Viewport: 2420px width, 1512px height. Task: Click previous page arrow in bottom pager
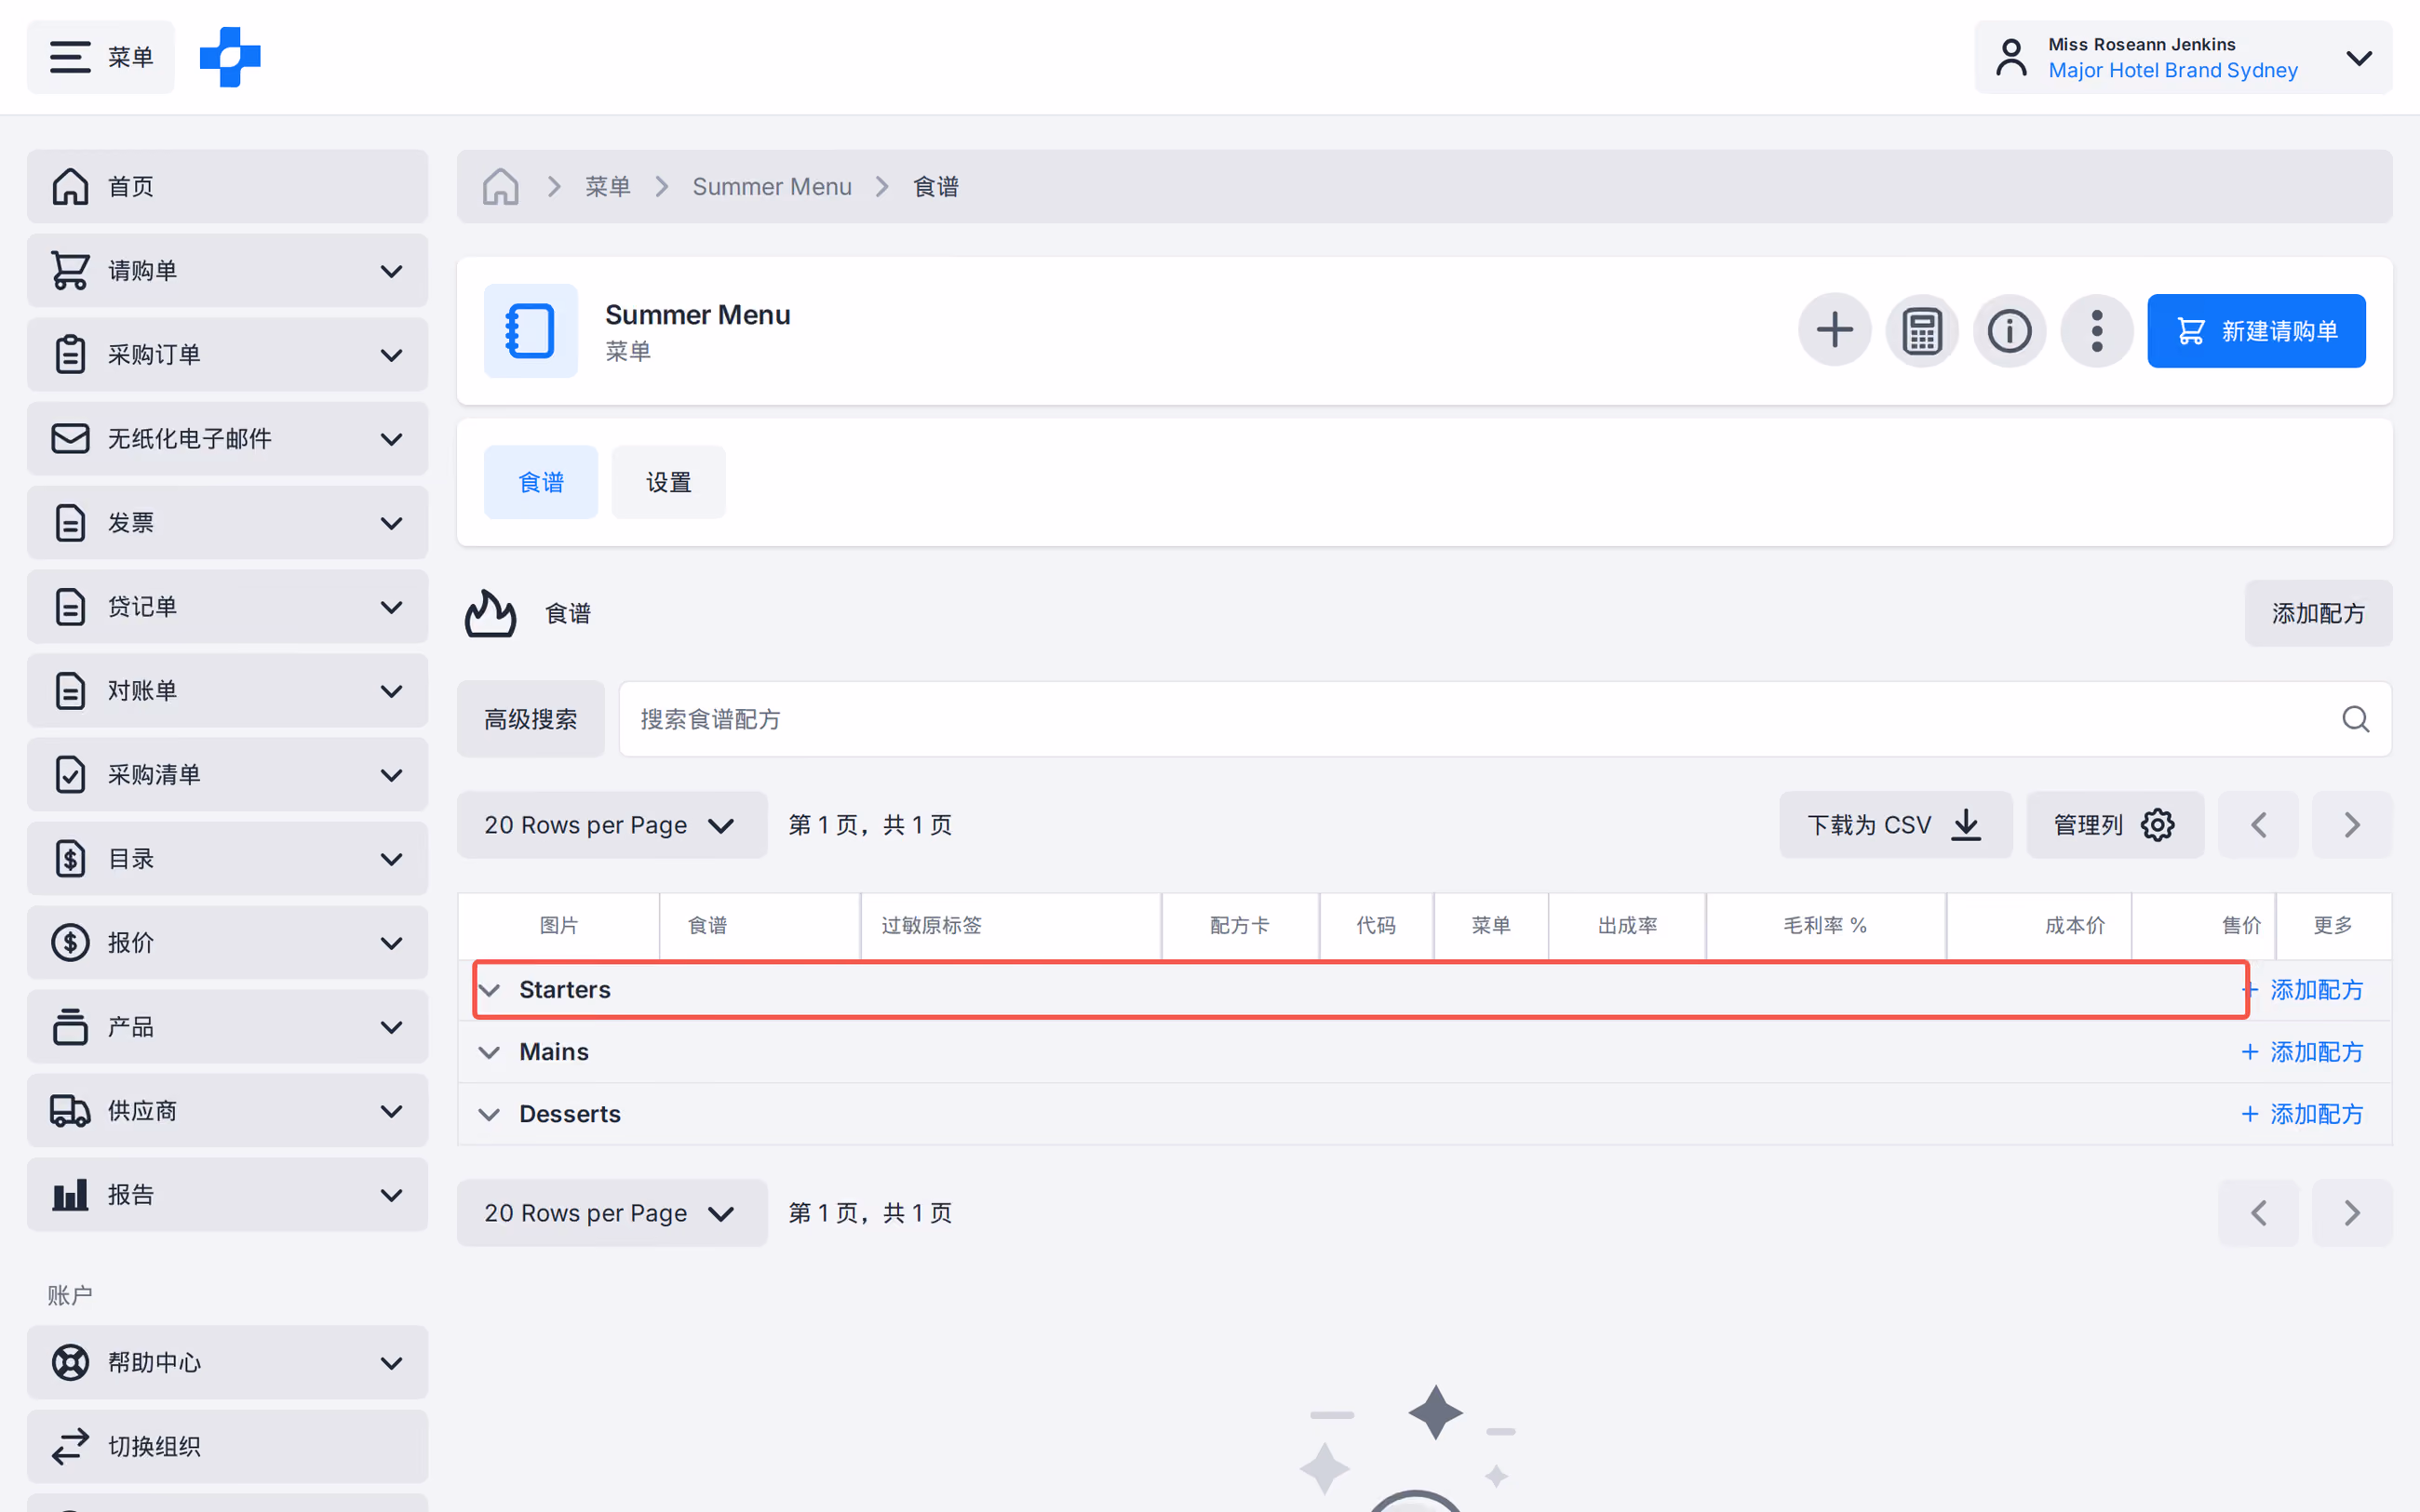(x=2258, y=1213)
